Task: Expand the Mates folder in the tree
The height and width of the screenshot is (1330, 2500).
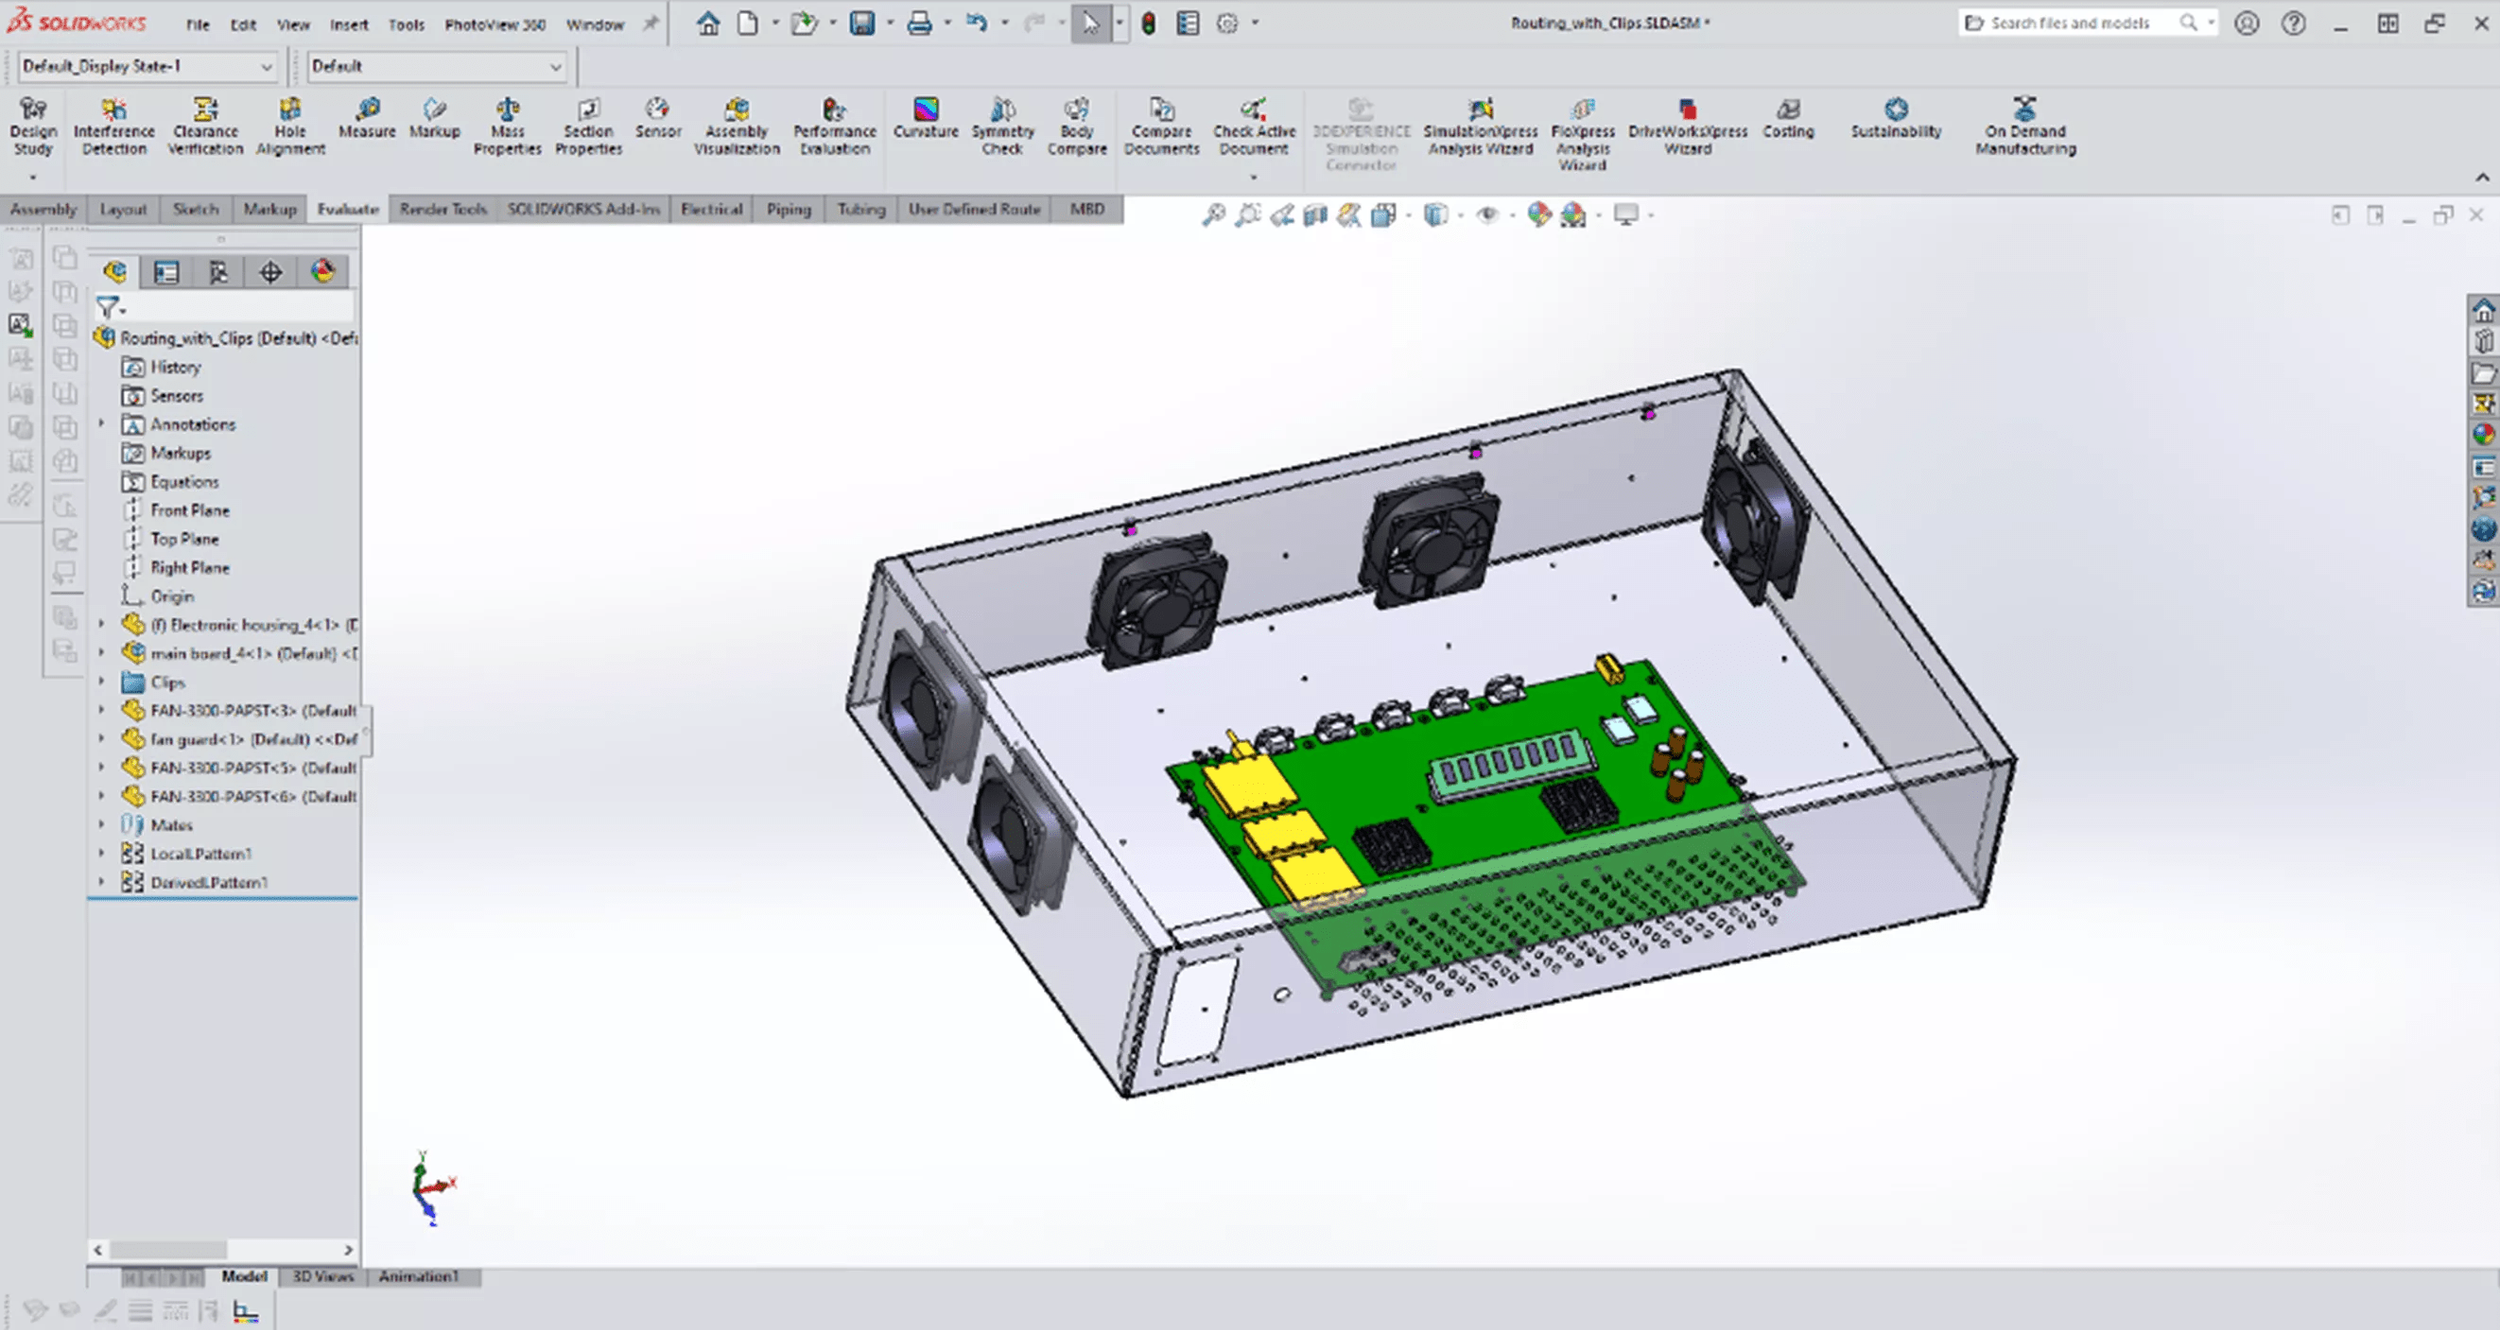Action: [x=102, y=825]
